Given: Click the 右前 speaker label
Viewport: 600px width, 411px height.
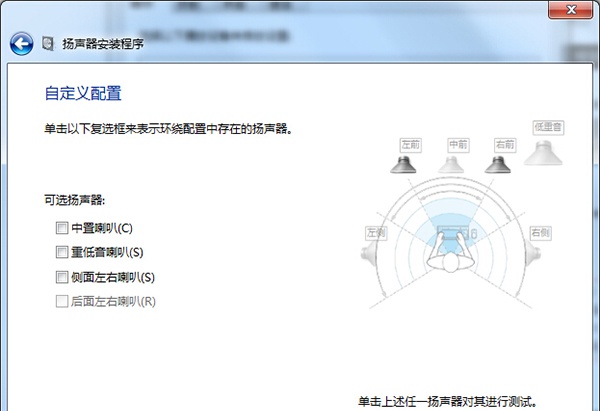Looking at the screenshot, I should 505,145.
